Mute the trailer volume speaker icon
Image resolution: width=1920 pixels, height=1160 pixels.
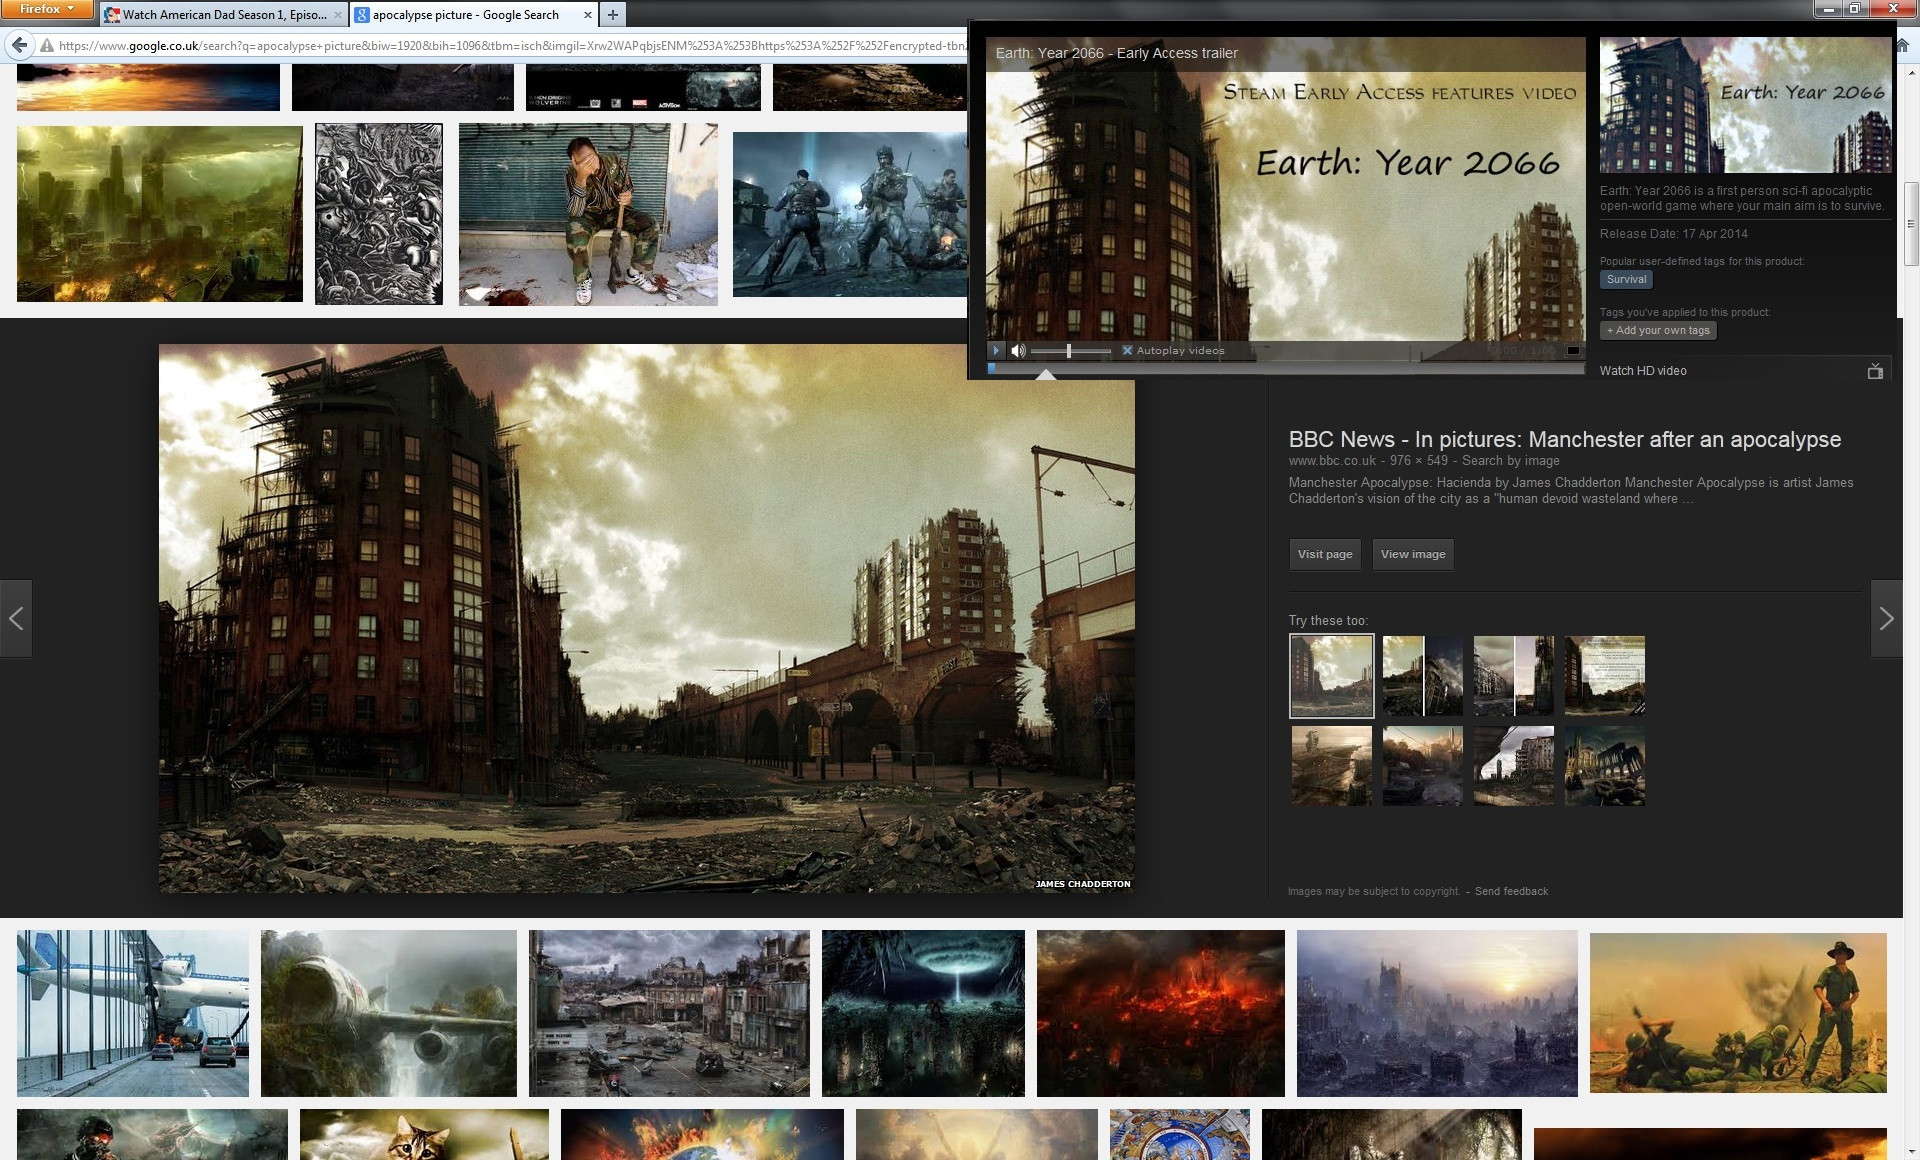[1018, 350]
